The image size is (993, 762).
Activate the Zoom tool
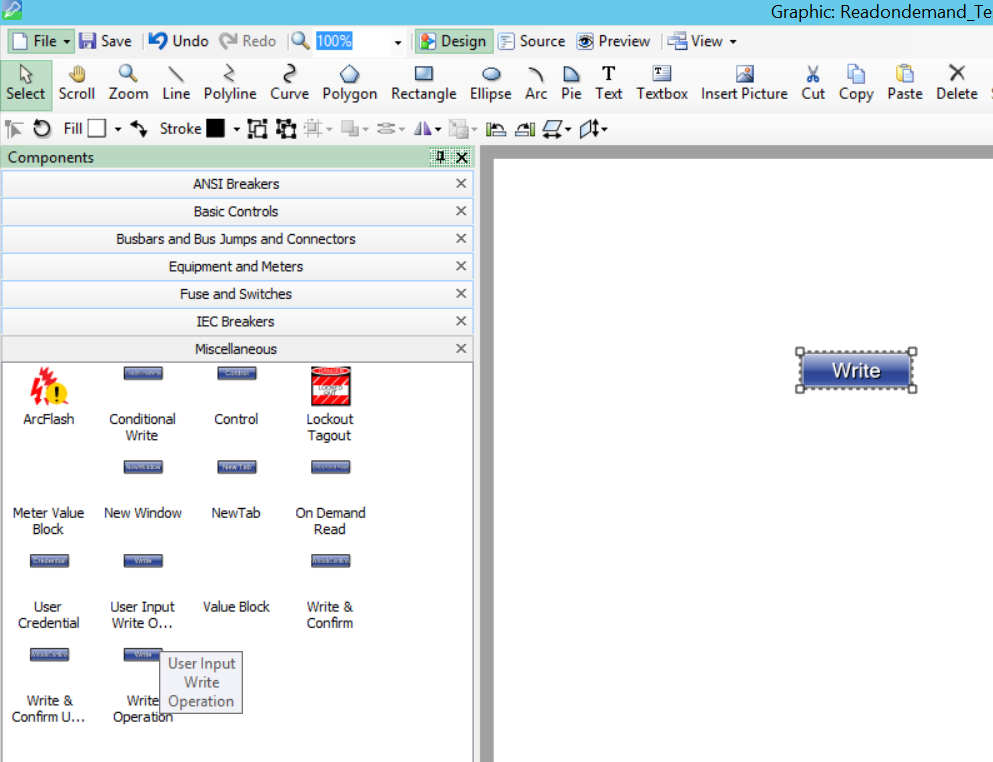(127, 82)
